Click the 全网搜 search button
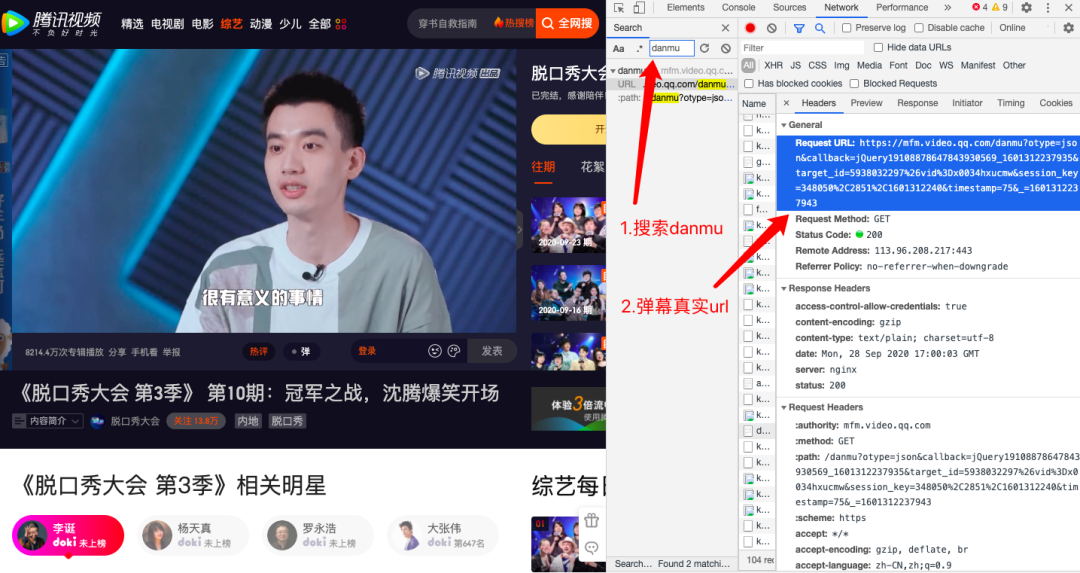 click(x=568, y=23)
